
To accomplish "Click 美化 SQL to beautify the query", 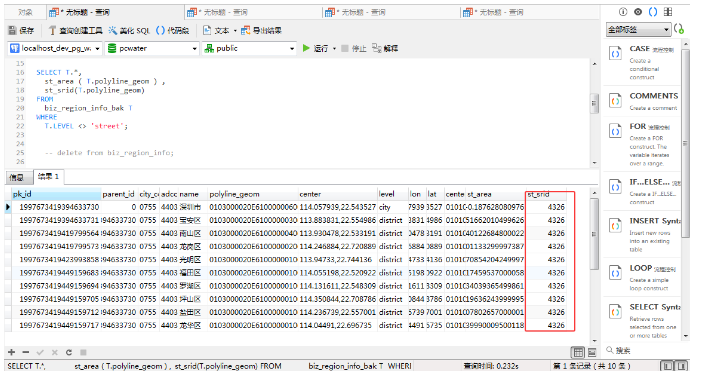I will tap(129, 30).
